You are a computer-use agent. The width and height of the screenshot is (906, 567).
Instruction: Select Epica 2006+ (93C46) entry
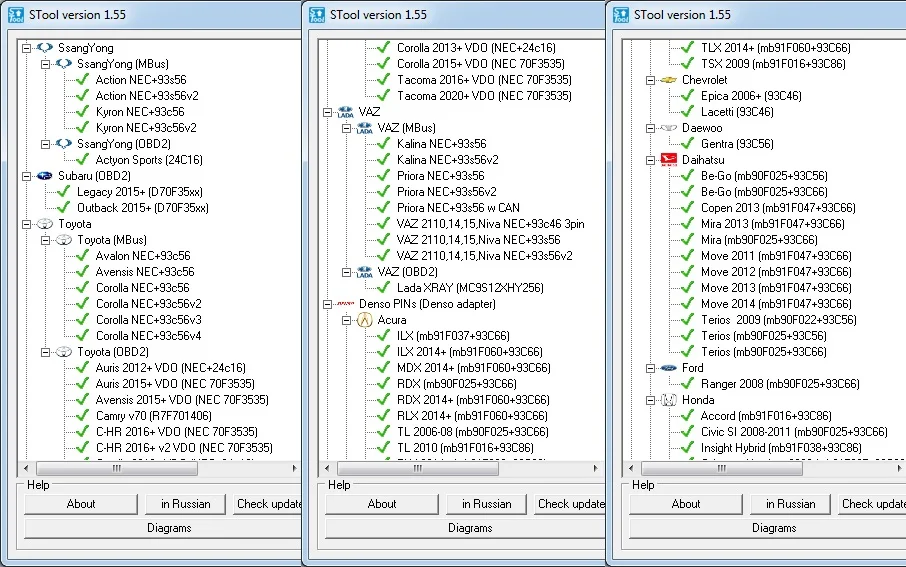pyautogui.click(x=751, y=96)
